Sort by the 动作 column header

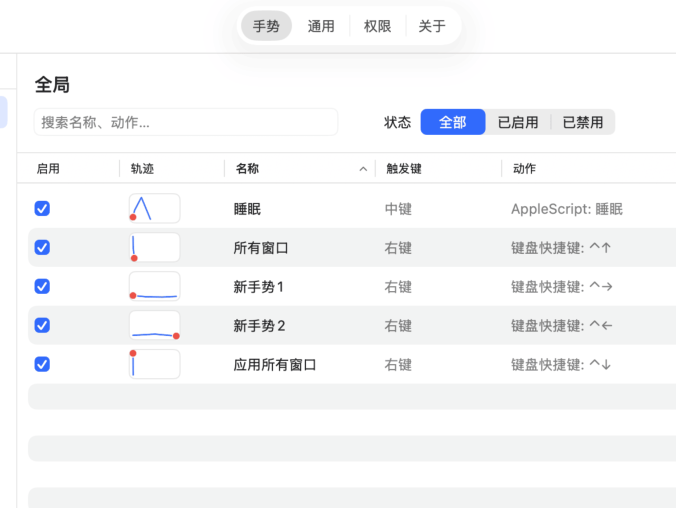coord(524,169)
